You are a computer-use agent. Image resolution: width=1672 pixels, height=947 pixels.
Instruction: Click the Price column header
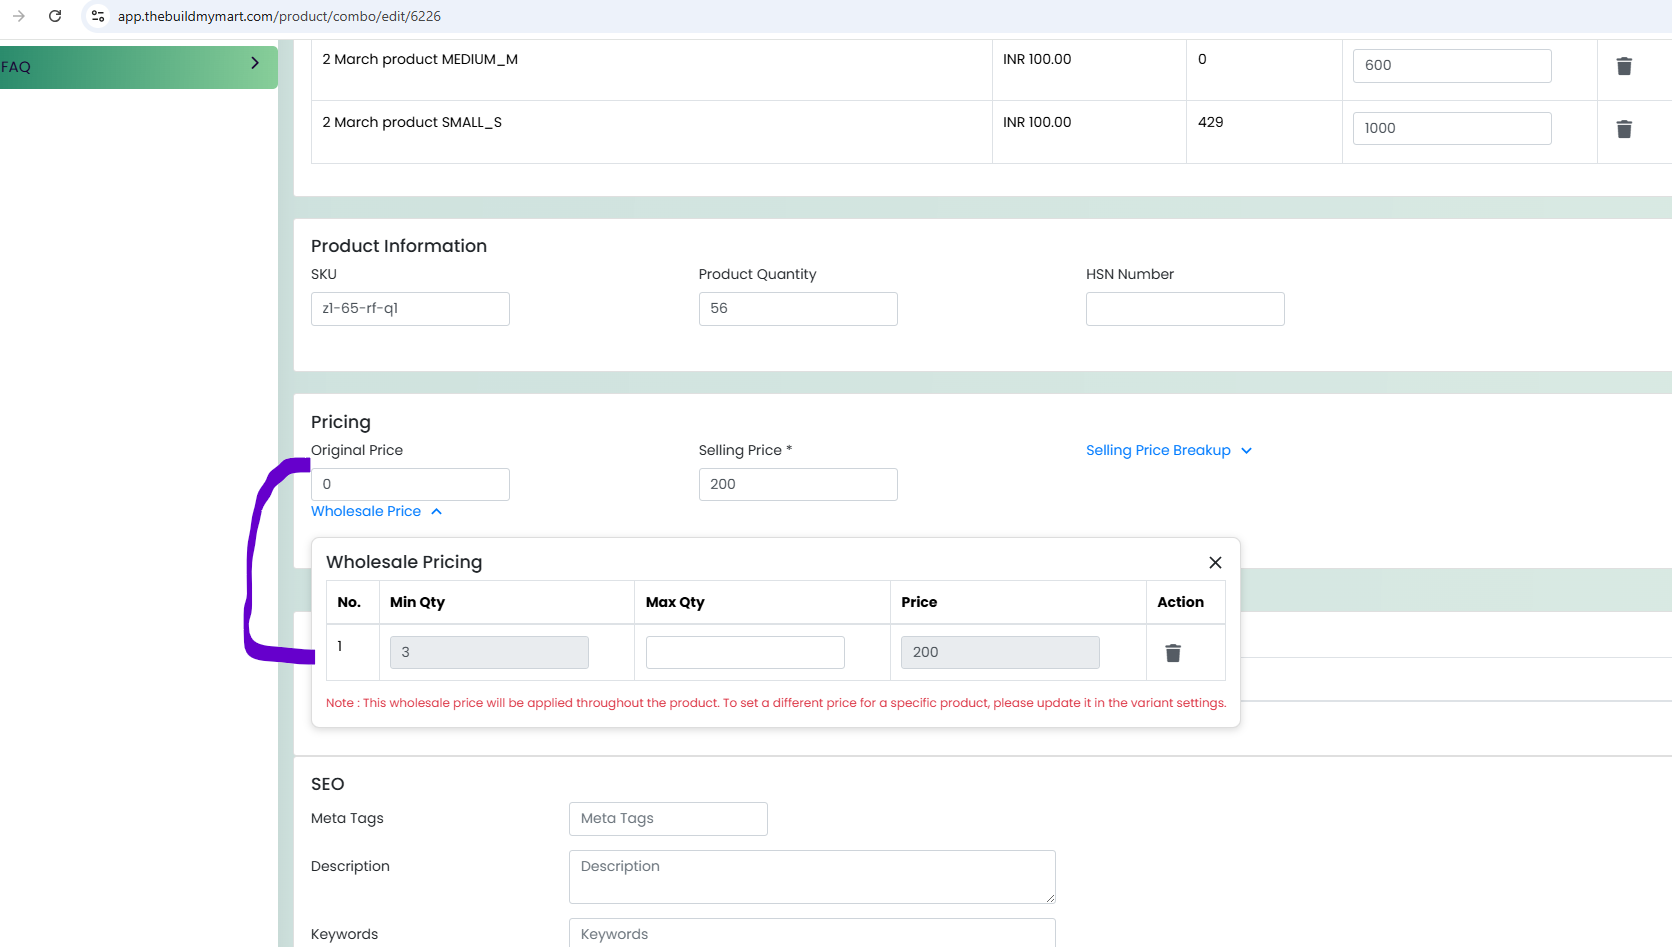coord(919,602)
